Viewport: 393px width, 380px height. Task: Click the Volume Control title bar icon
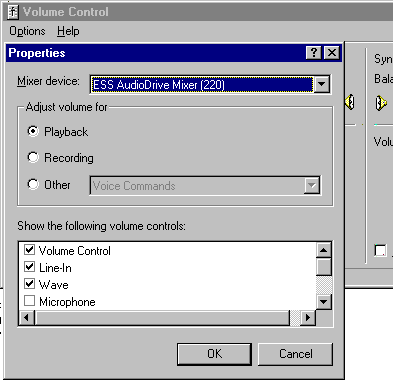tap(13, 12)
